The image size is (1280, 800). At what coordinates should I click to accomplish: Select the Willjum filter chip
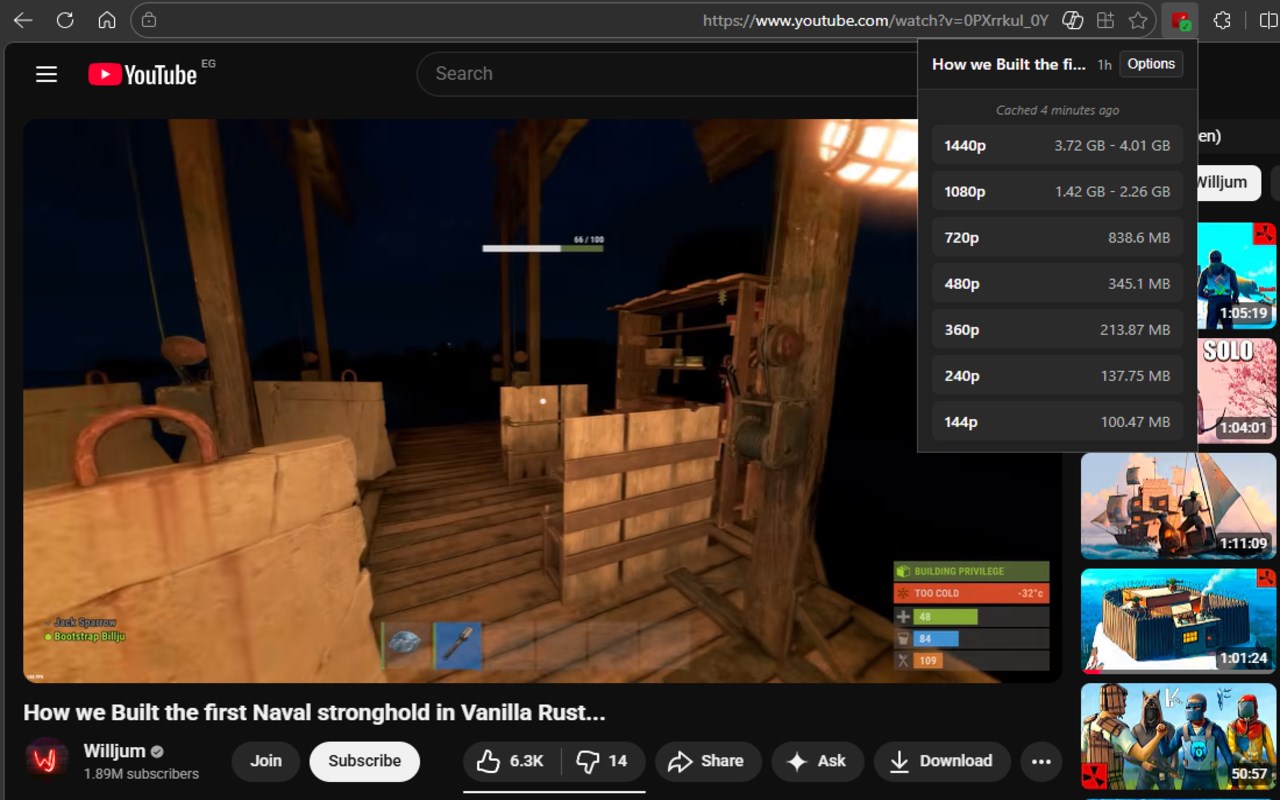point(1229,183)
